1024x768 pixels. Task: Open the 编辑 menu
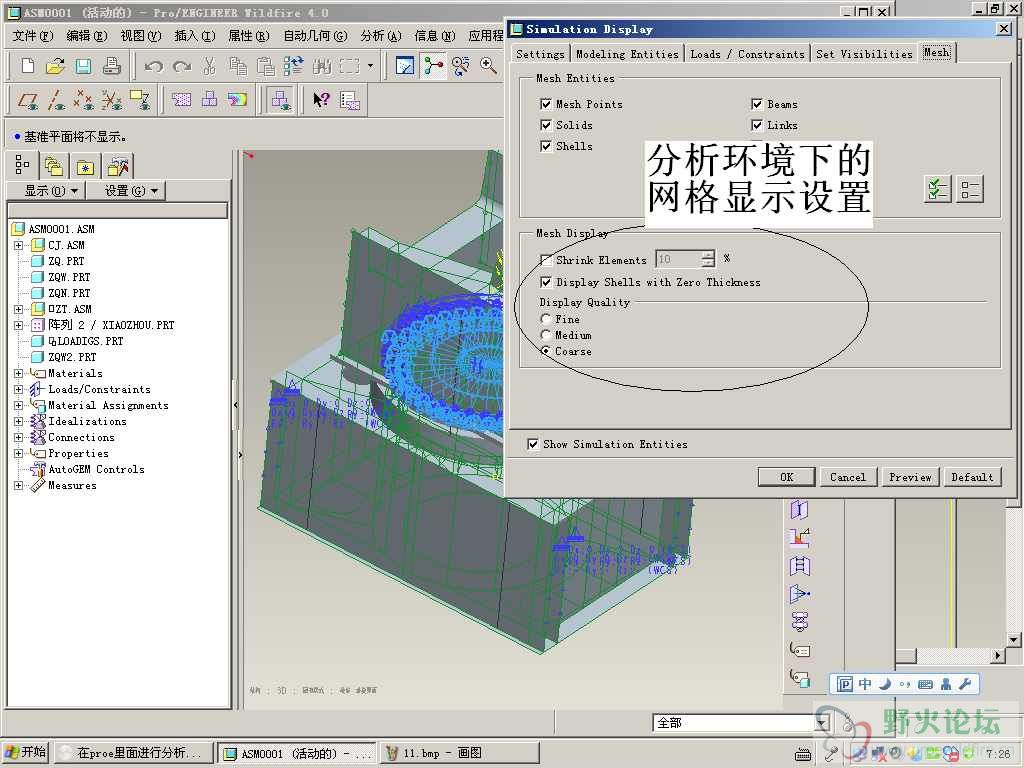(87, 35)
